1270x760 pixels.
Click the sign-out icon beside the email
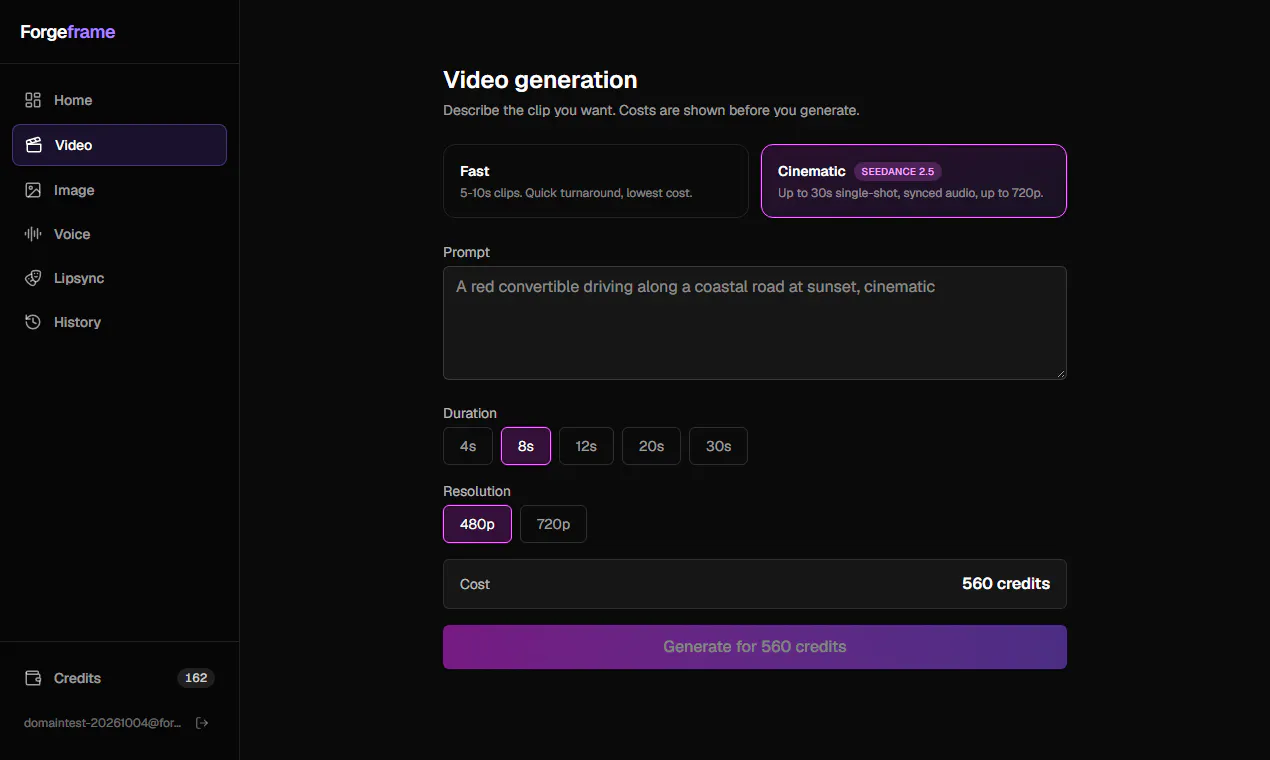pyautogui.click(x=202, y=723)
